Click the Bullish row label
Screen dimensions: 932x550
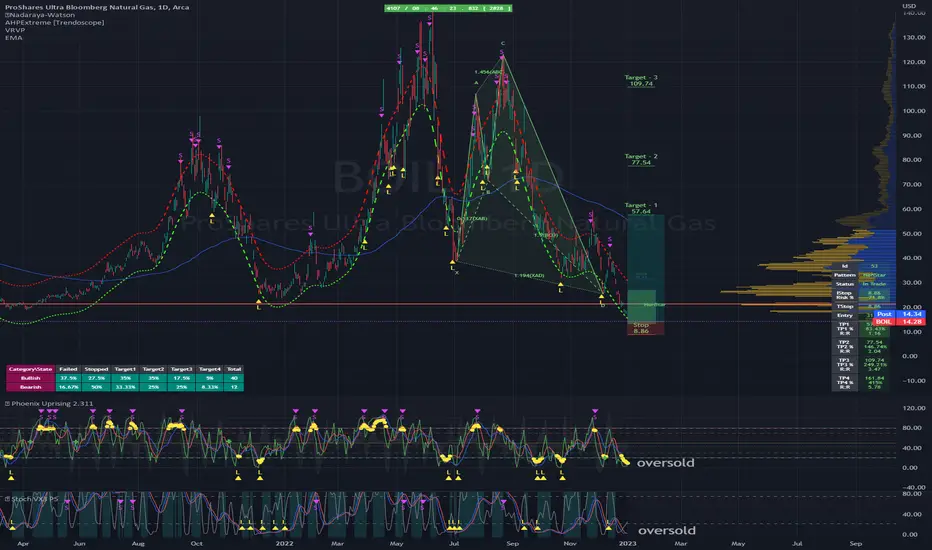(x=31, y=378)
